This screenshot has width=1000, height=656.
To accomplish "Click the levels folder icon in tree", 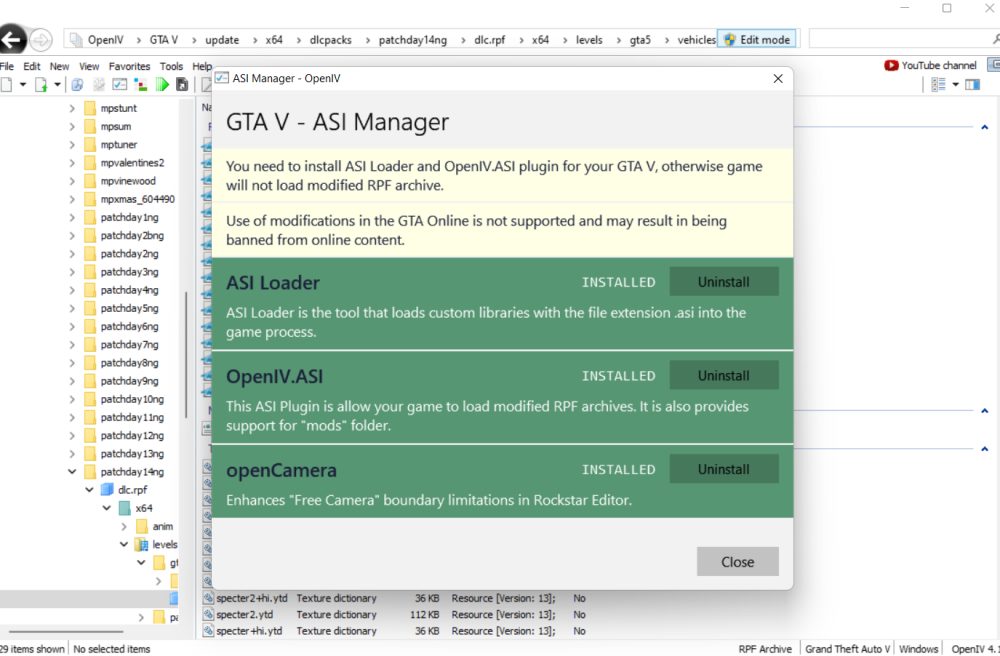I will click(x=141, y=544).
